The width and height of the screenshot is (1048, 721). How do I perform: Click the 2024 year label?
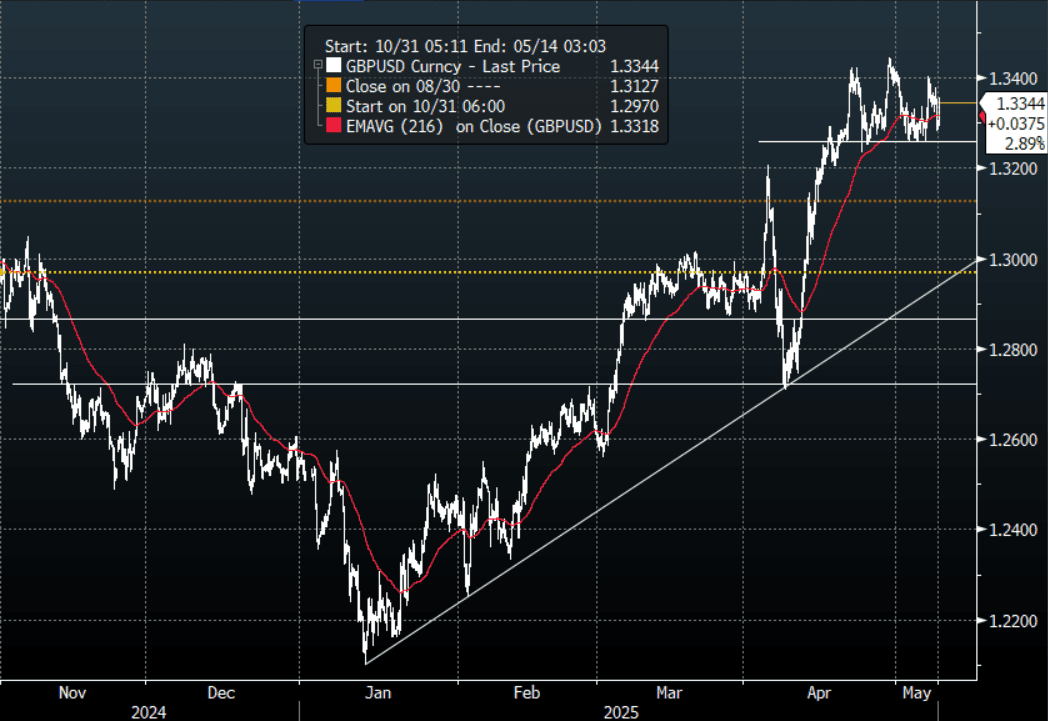(x=148, y=712)
